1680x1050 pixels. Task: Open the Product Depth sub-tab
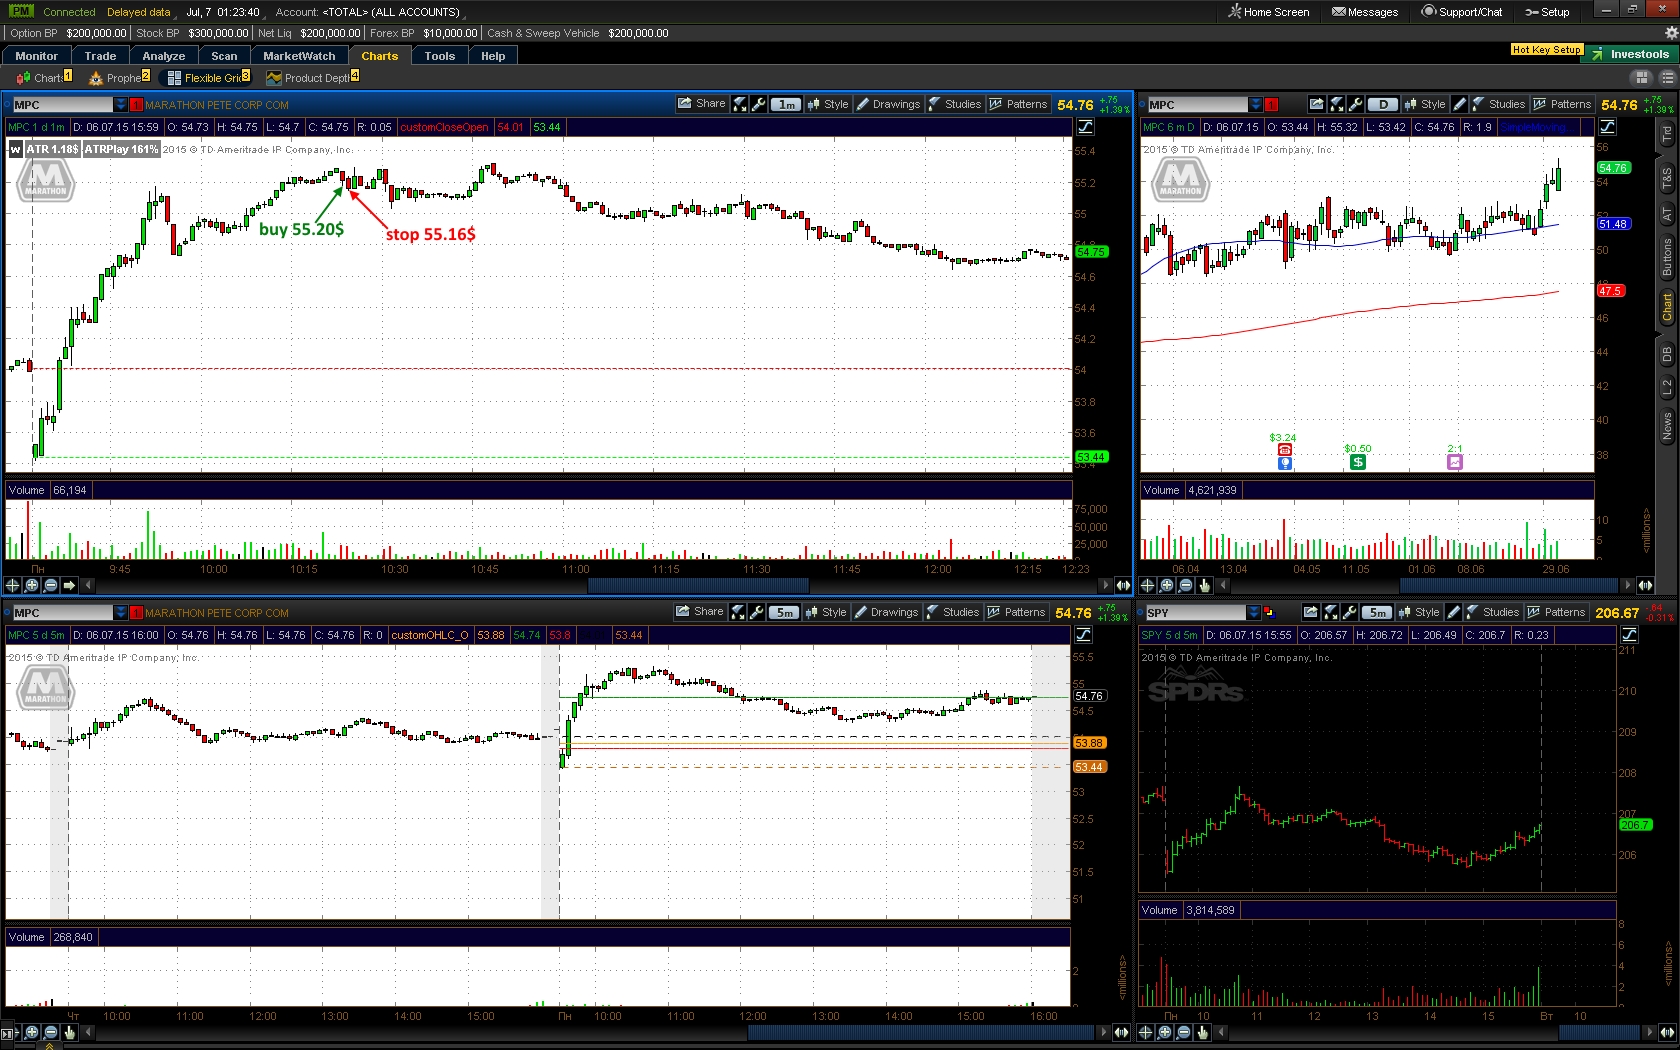coord(312,78)
